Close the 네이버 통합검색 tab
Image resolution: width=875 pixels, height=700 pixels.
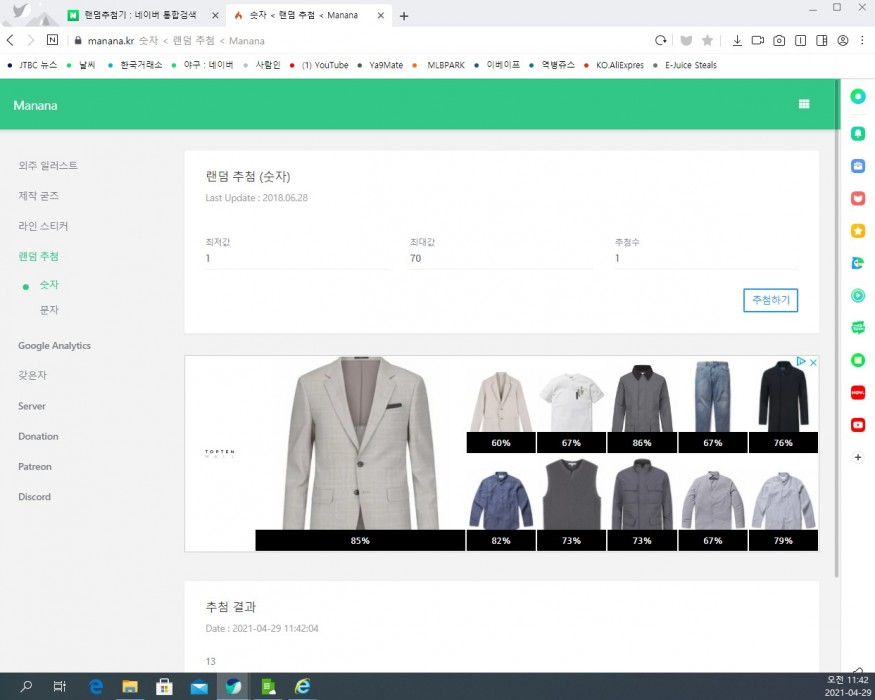tap(215, 16)
